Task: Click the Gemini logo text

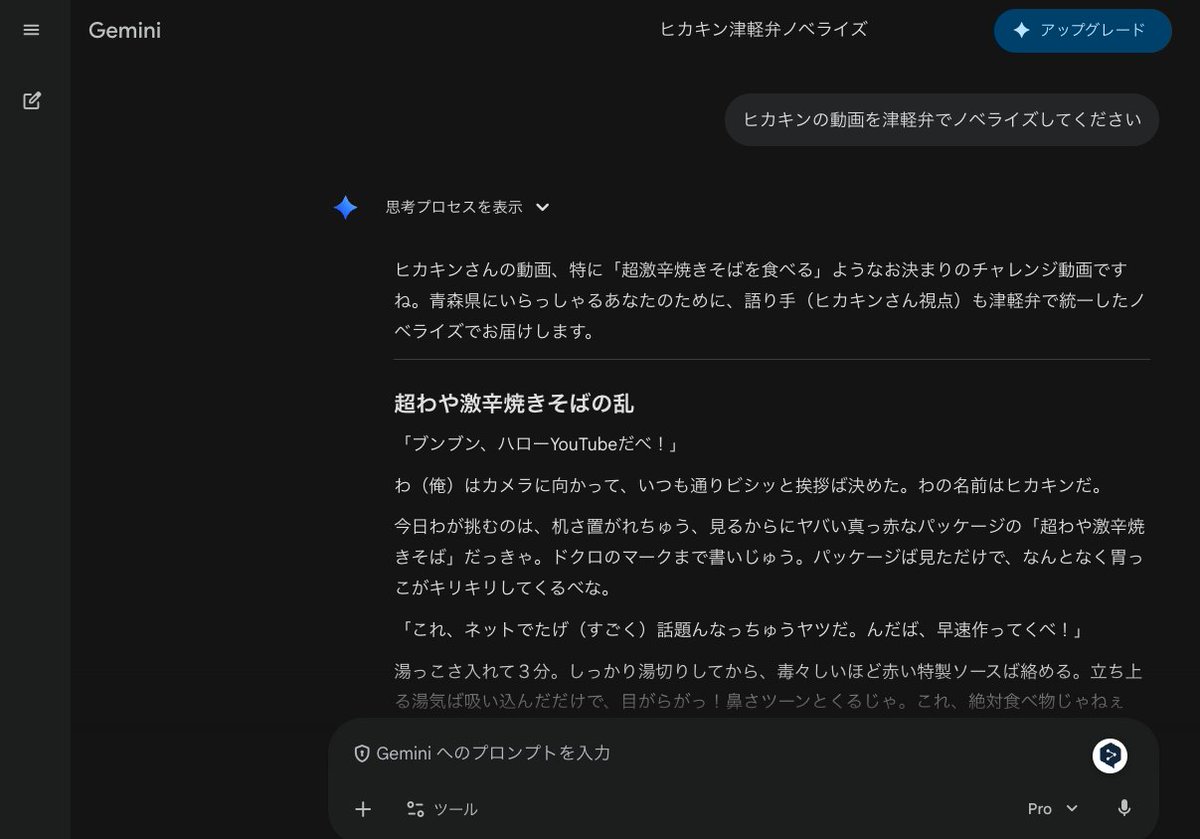Action: coord(124,30)
